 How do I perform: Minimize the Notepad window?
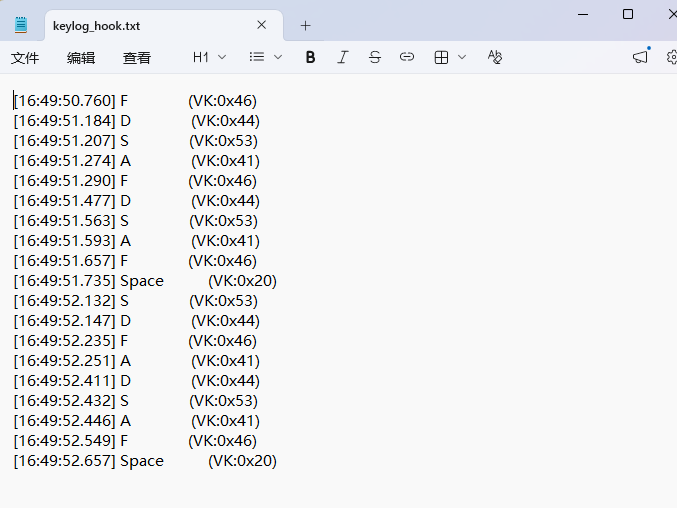(x=583, y=14)
